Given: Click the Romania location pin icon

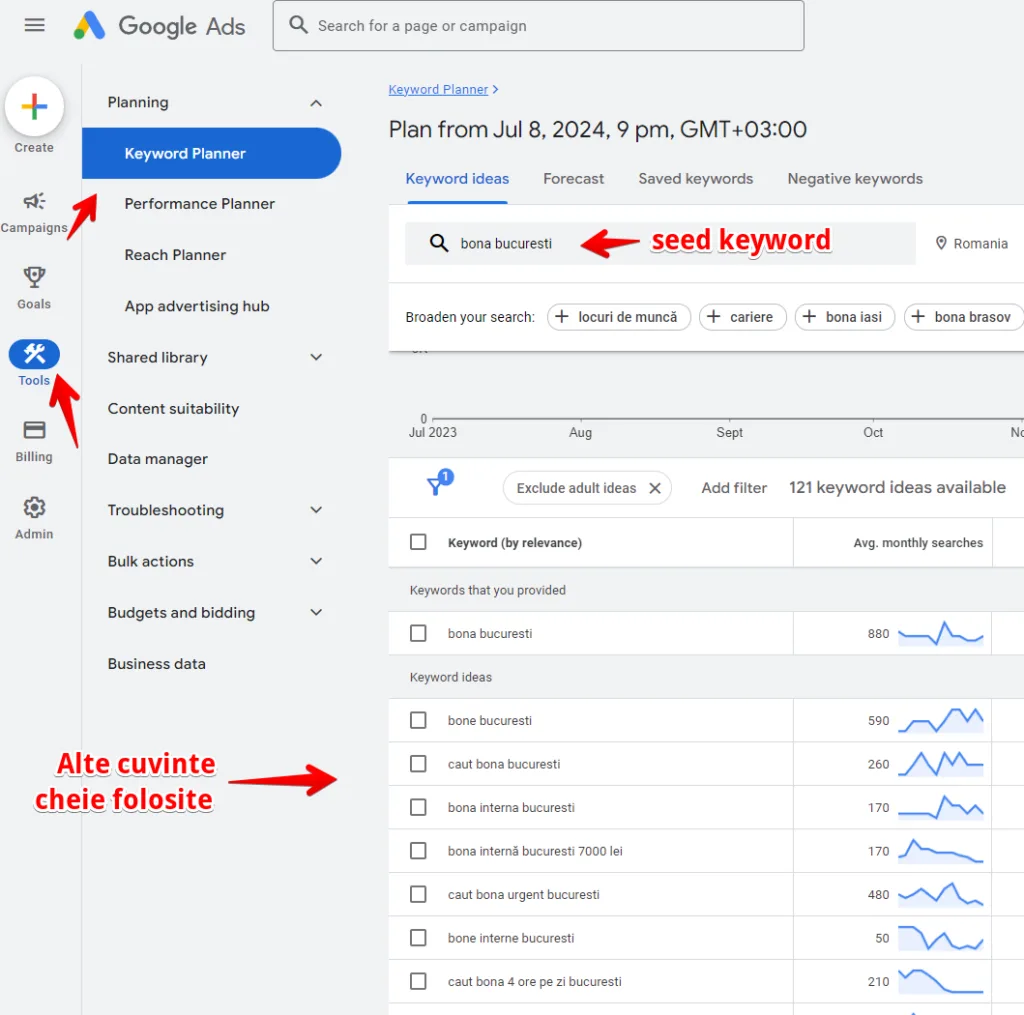Looking at the screenshot, I should click(x=941, y=243).
